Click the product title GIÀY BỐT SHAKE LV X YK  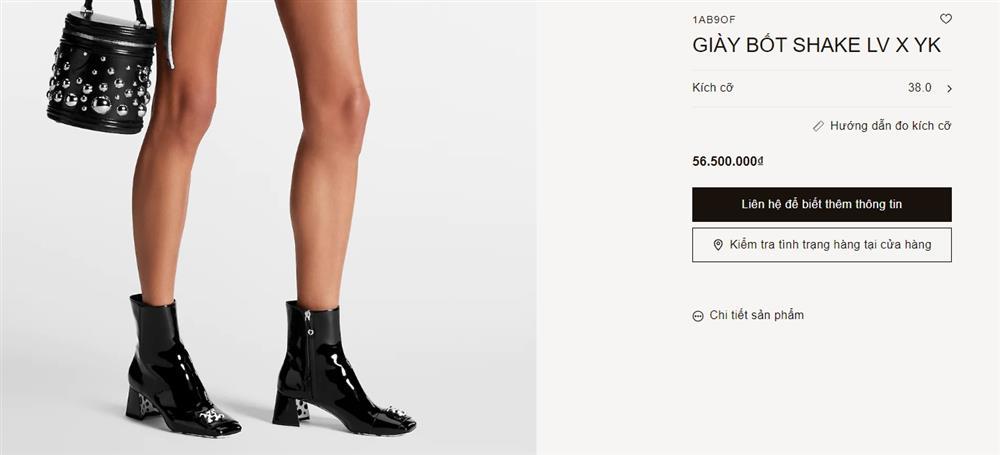[816, 45]
